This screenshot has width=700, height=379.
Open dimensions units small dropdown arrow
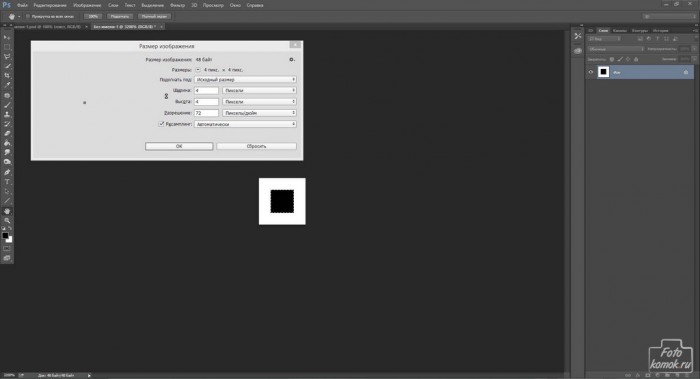pos(198,70)
